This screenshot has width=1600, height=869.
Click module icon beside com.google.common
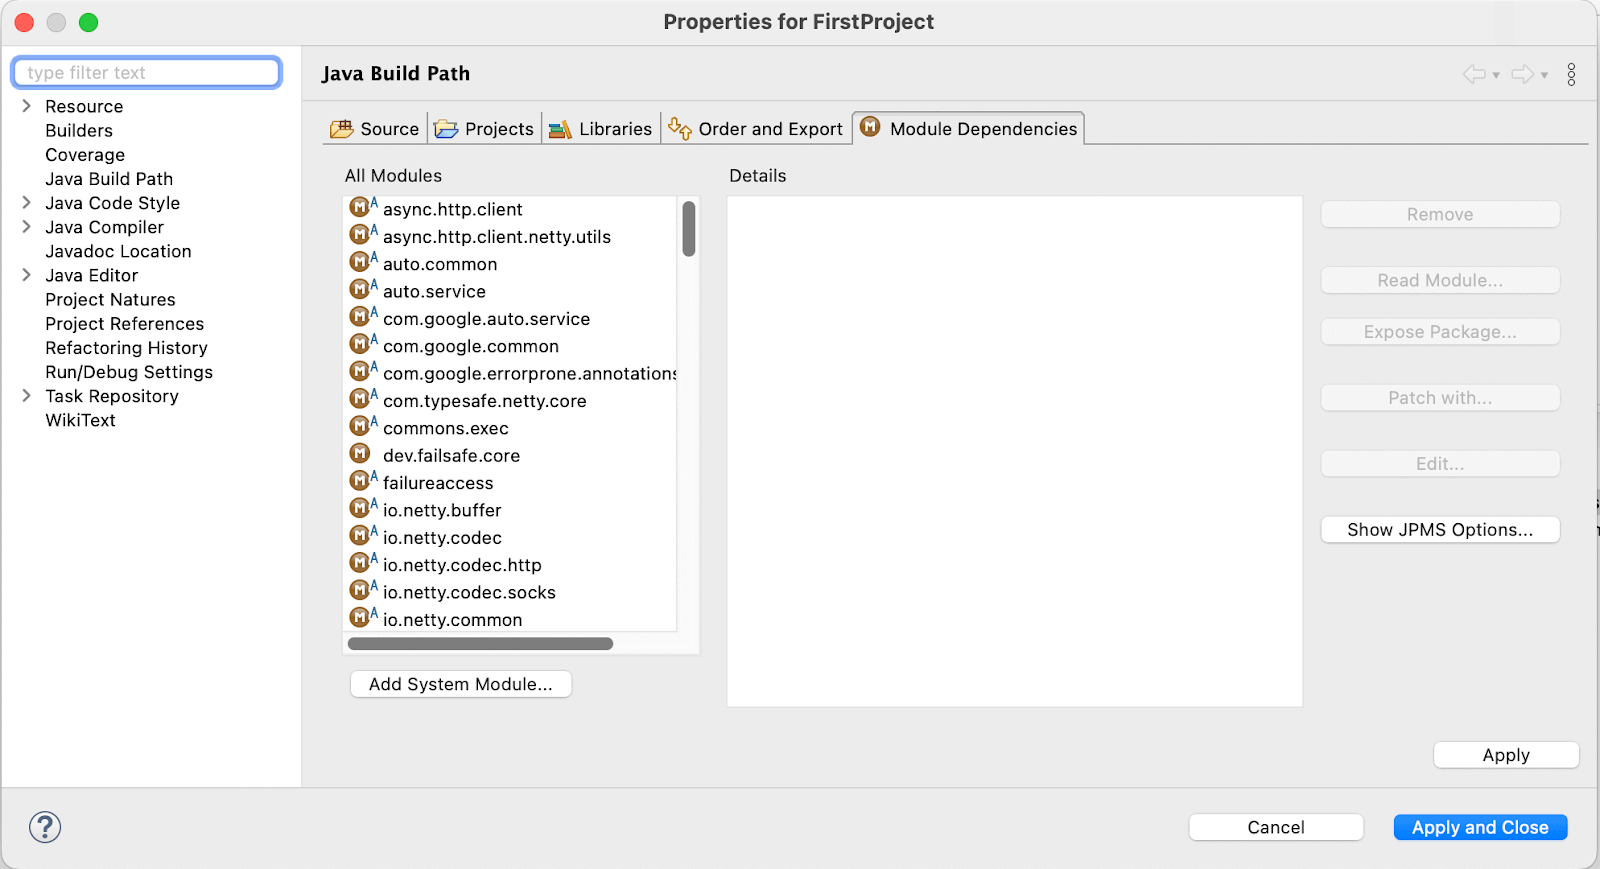(361, 344)
